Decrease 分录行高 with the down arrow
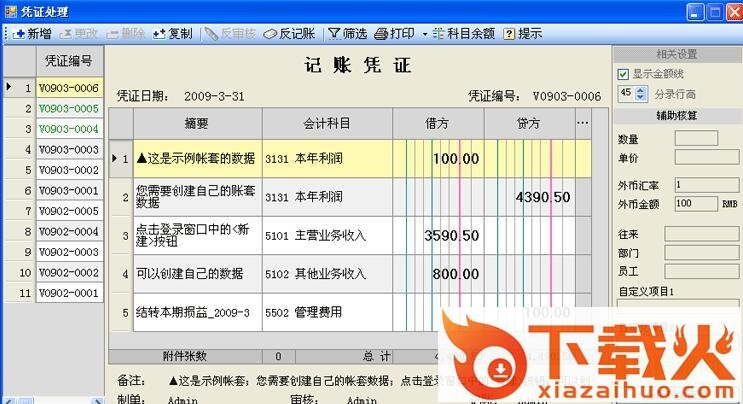This screenshot has height=404, width=743. [641, 97]
